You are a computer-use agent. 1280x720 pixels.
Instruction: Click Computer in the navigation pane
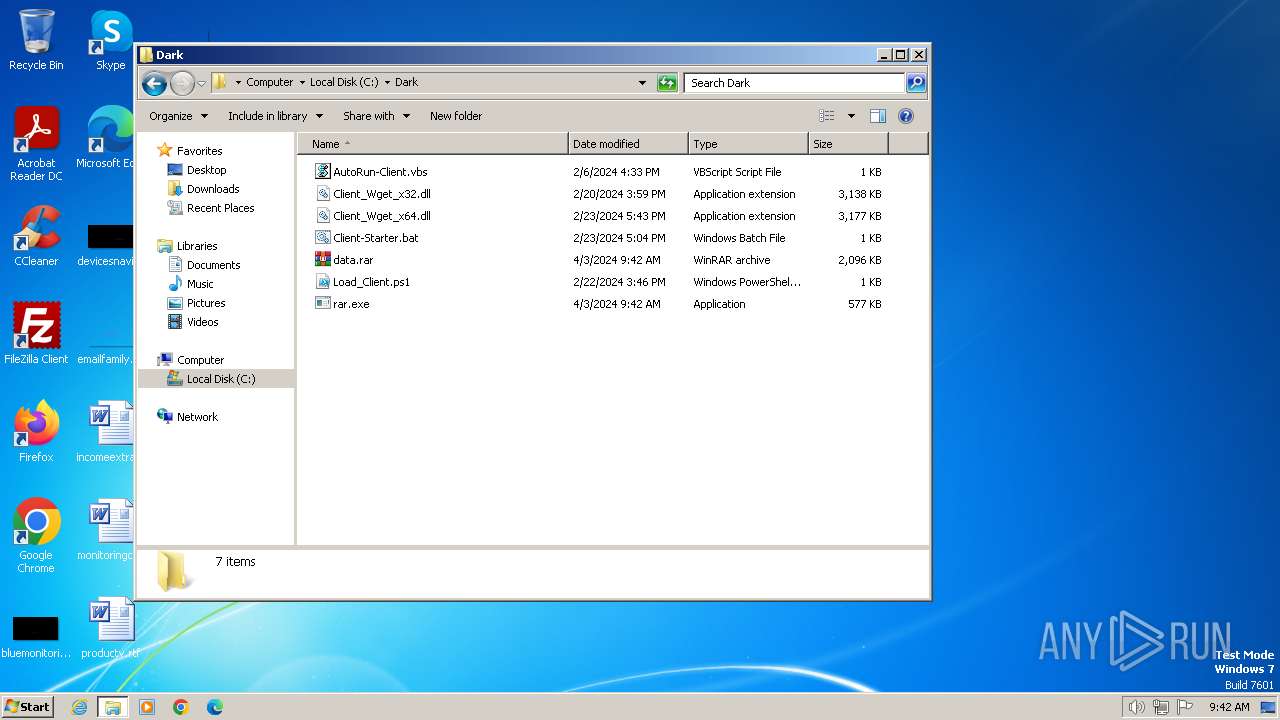coord(200,360)
